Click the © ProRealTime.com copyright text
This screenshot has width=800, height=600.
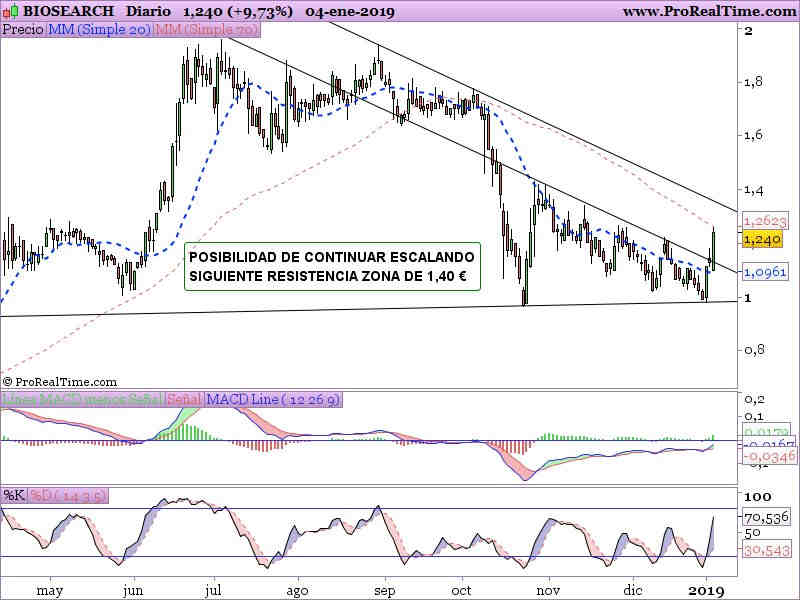point(60,382)
